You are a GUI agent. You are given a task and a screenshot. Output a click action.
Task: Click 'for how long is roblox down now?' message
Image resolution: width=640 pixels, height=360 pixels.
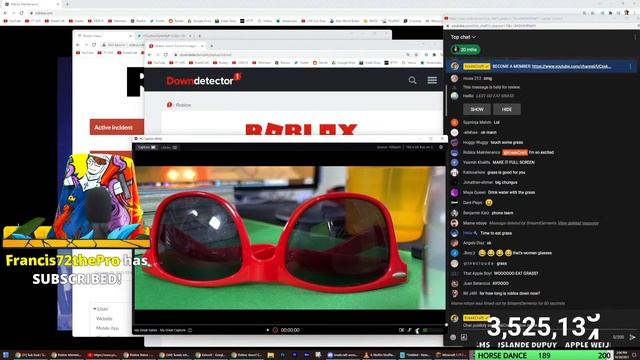[509, 293]
